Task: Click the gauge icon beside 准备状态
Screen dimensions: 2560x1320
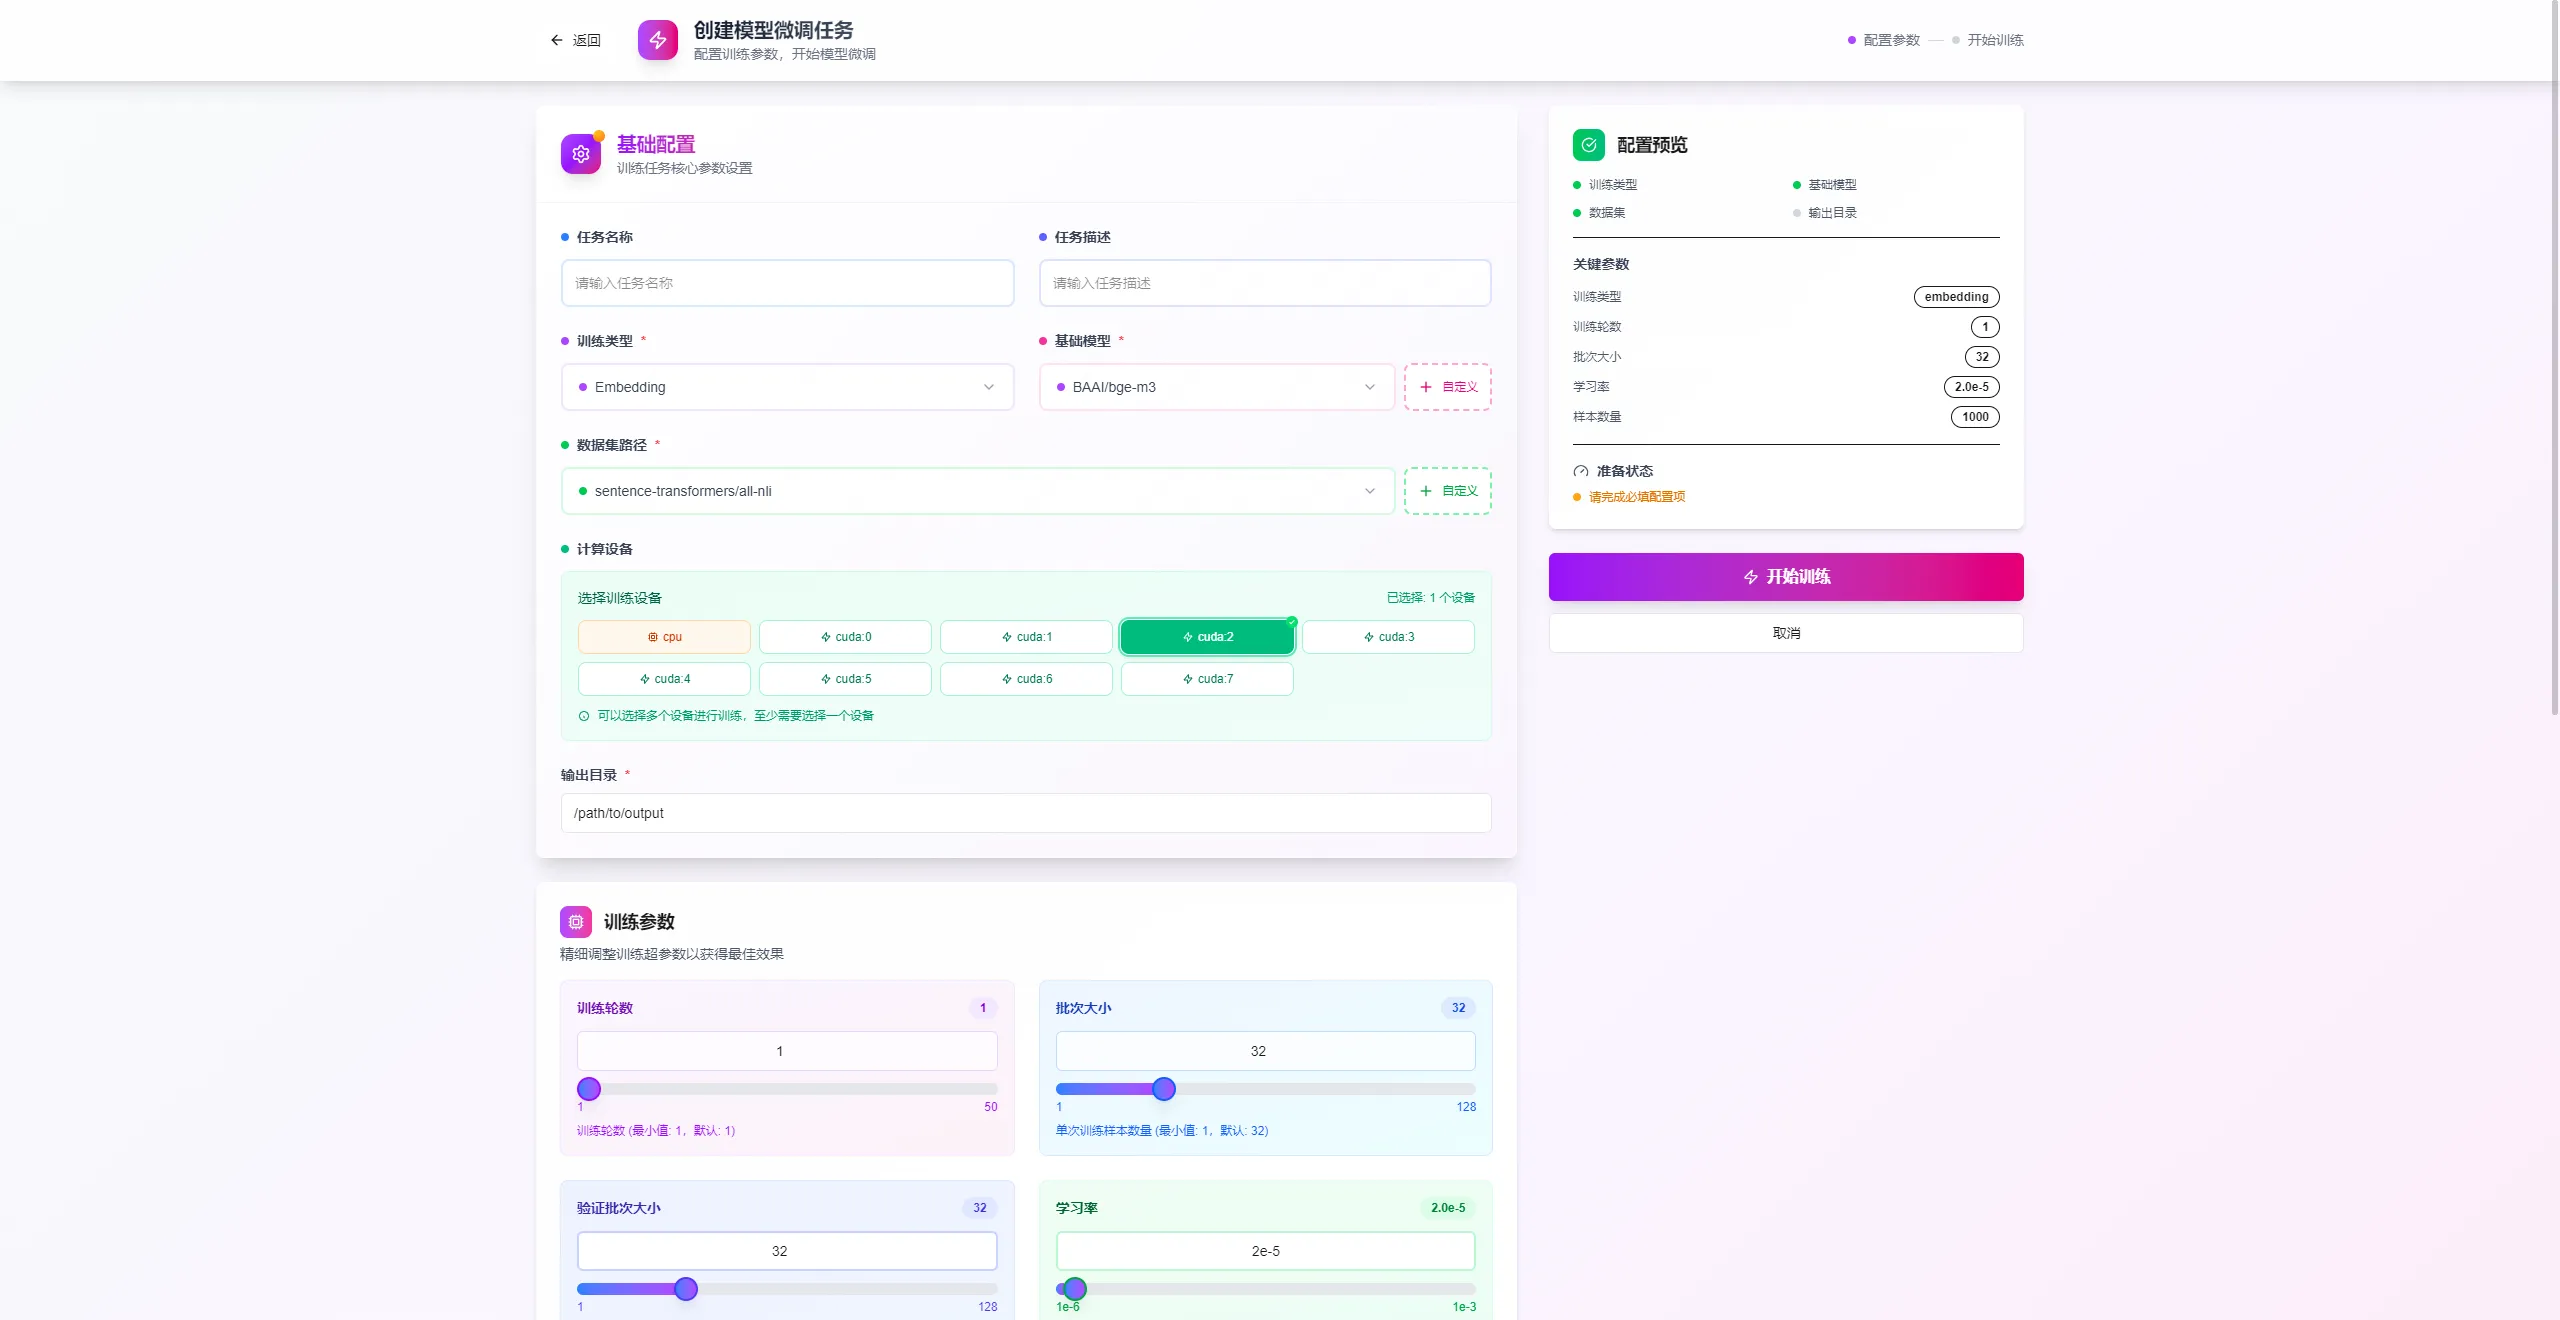Action: 1580,471
